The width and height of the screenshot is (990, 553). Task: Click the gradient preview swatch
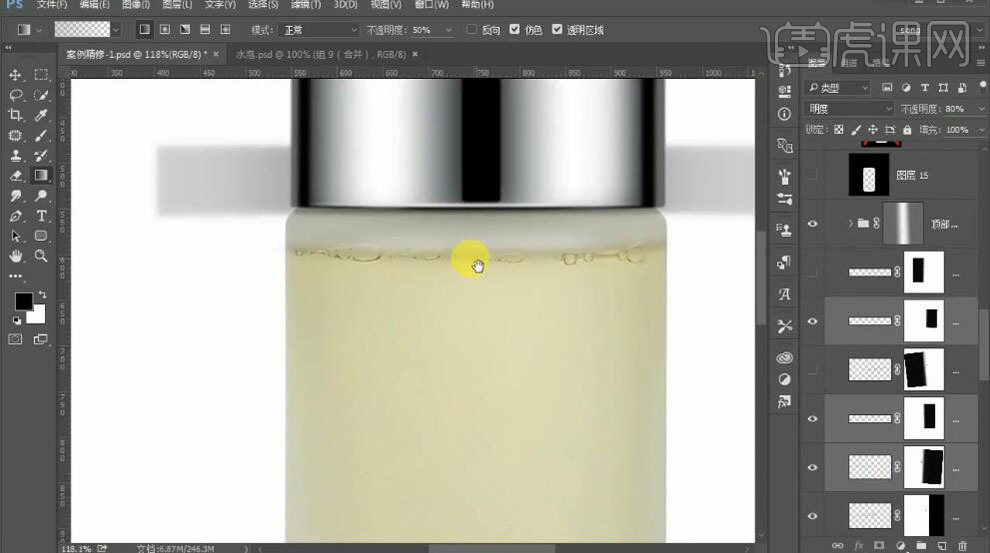click(82, 30)
